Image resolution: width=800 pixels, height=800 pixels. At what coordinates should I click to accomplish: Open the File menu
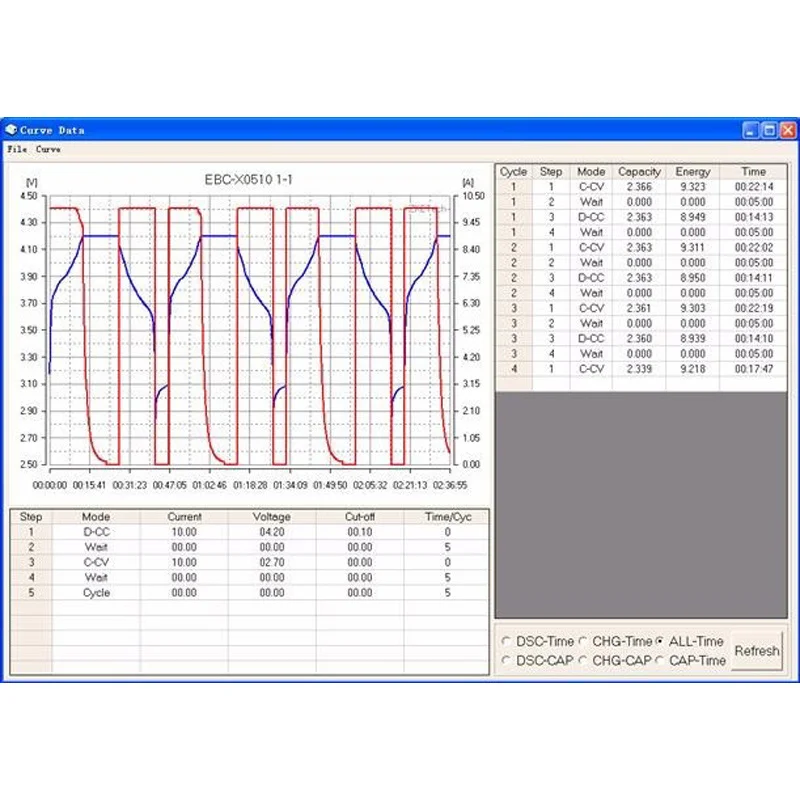click(x=17, y=149)
